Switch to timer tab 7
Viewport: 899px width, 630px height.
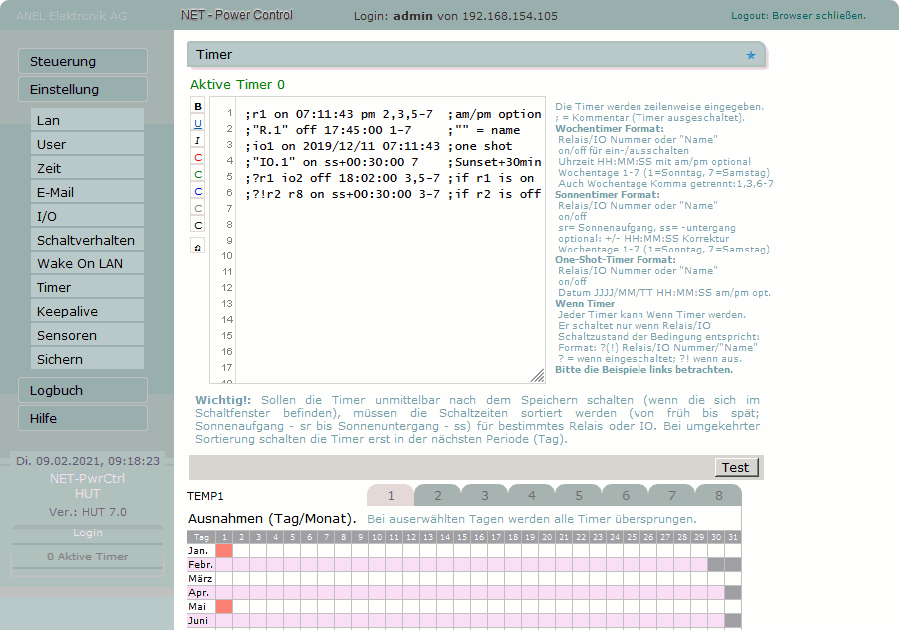(x=672, y=495)
